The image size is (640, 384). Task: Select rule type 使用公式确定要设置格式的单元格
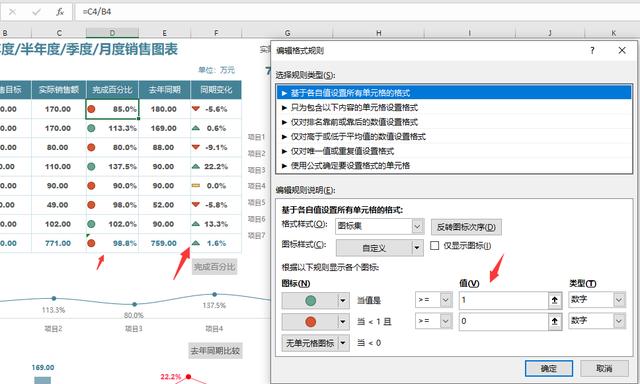coord(454,166)
